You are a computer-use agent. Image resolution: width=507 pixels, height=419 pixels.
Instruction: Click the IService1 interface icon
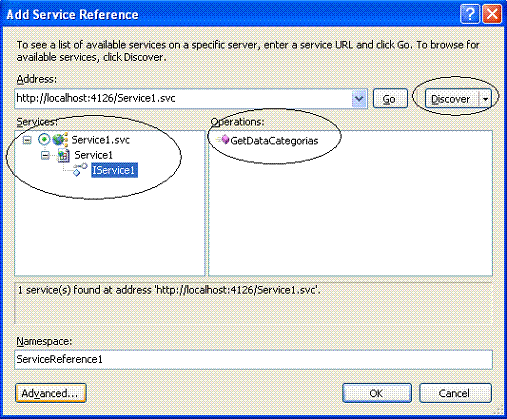[79, 170]
